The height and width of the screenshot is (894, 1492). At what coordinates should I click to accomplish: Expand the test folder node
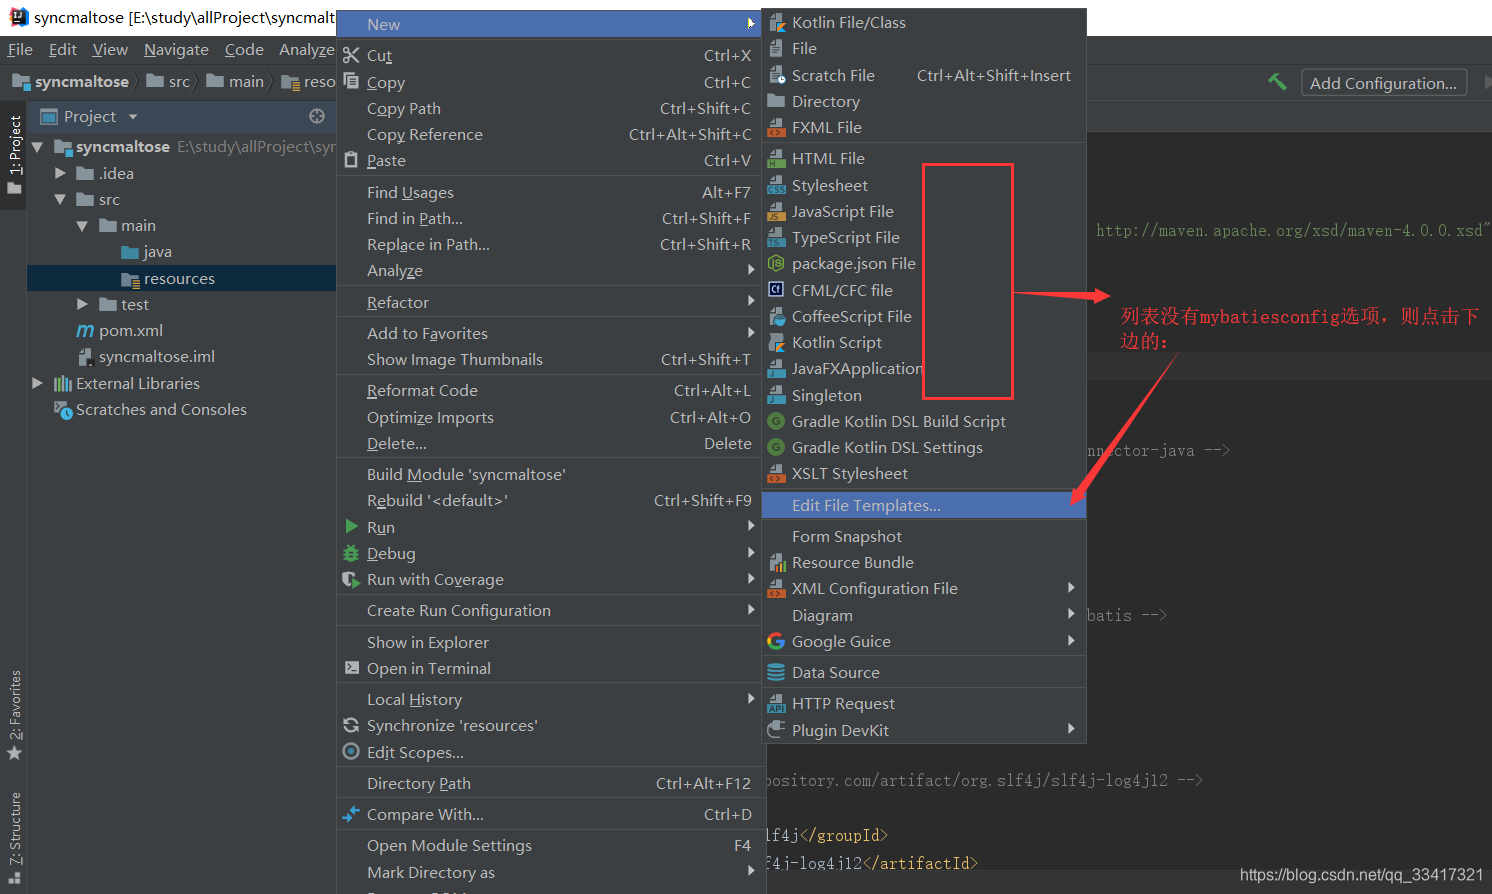point(82,304)
